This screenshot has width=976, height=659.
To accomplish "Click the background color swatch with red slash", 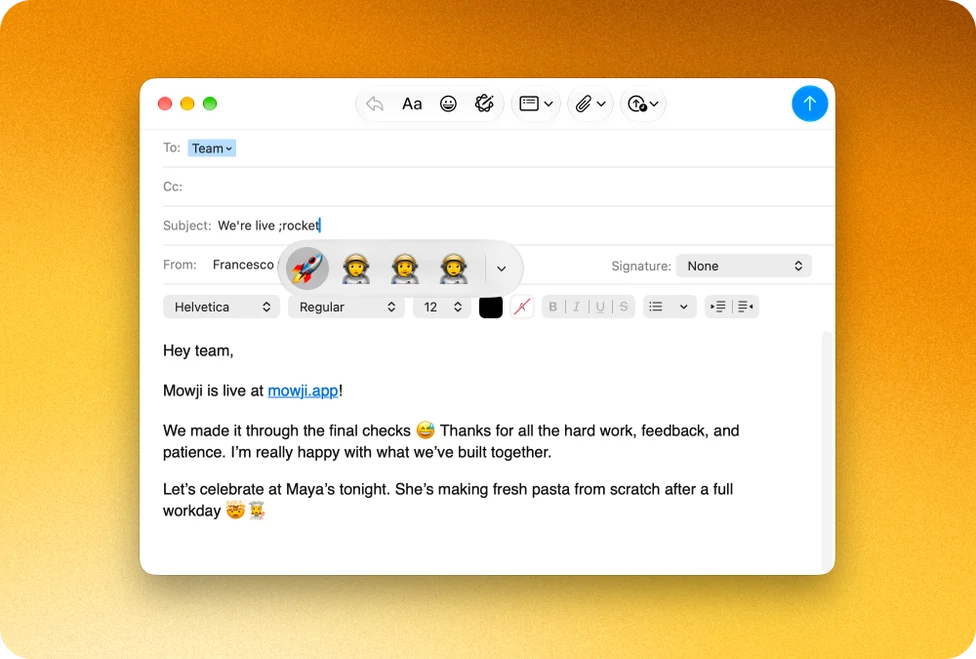I will pyautogui.click(x=522, y=307).
